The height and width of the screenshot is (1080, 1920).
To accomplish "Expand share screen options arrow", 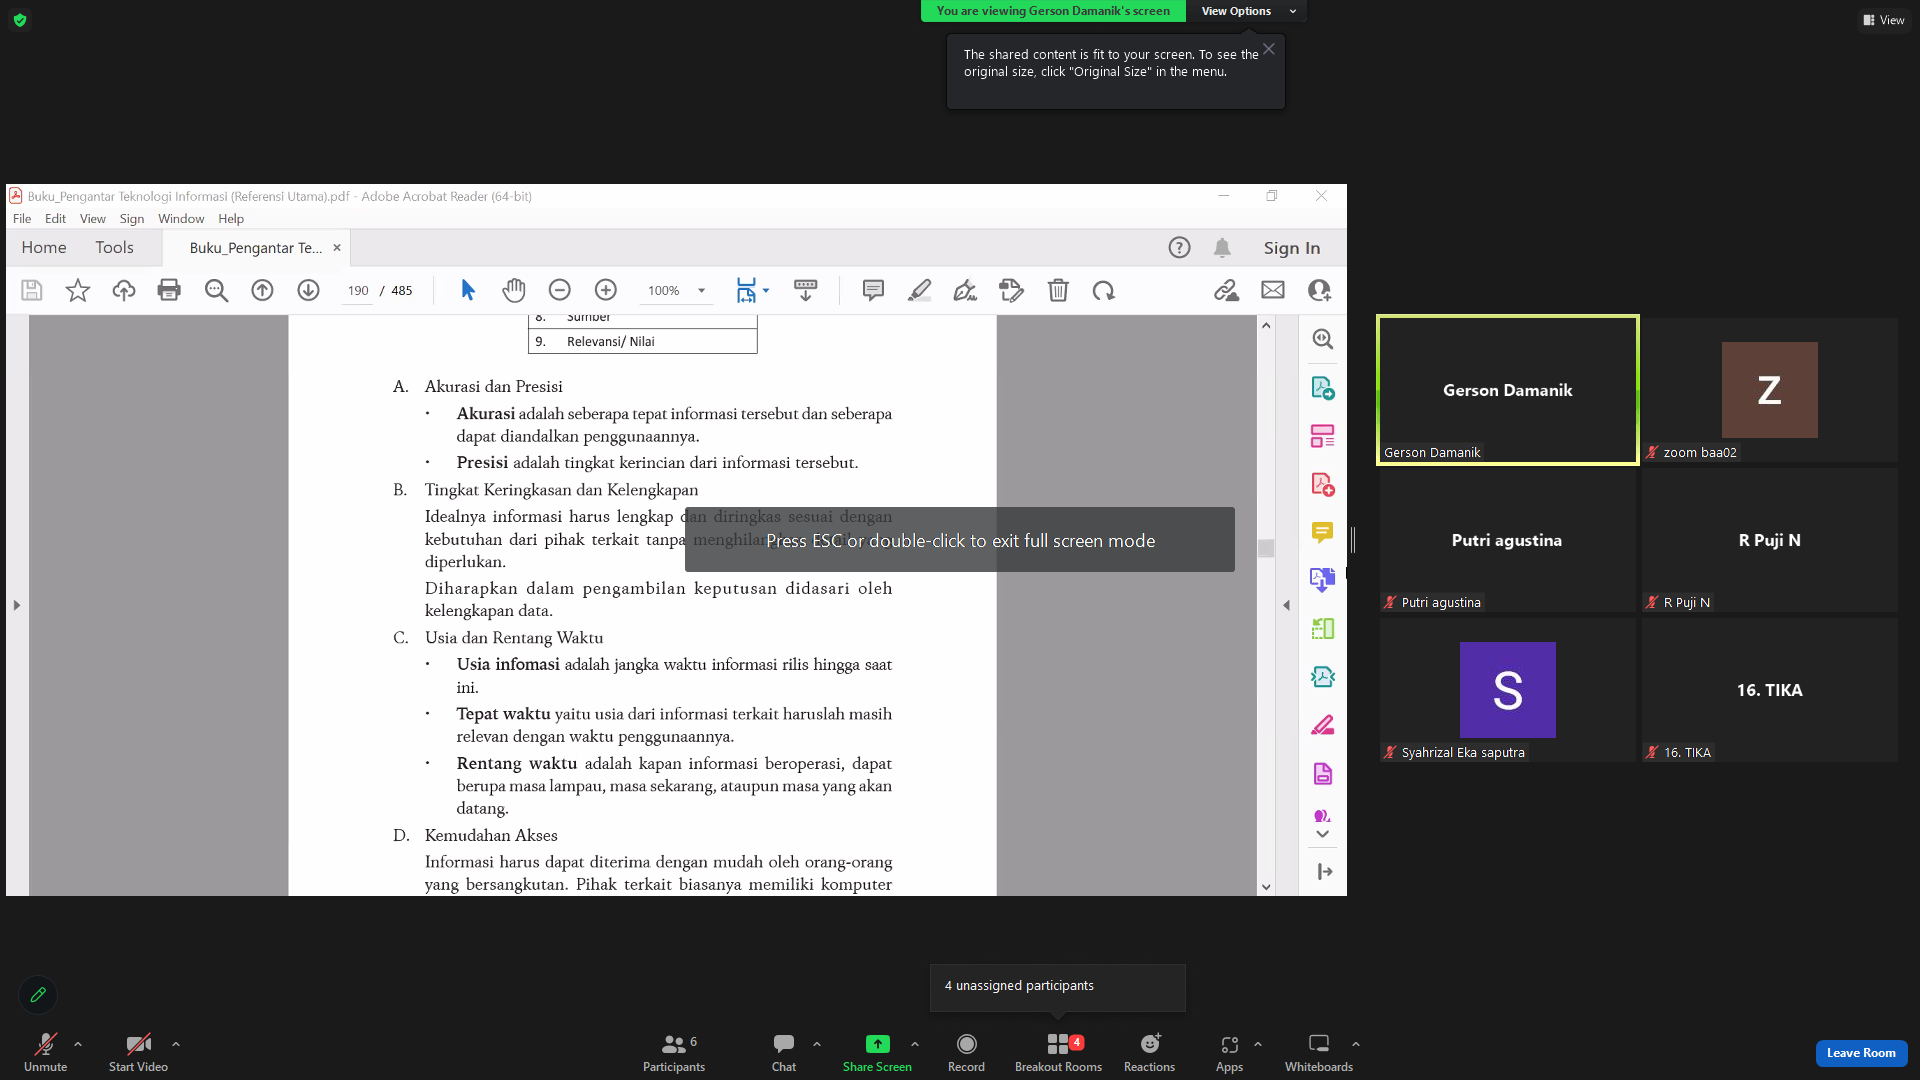I will [x=915, y=1044].
